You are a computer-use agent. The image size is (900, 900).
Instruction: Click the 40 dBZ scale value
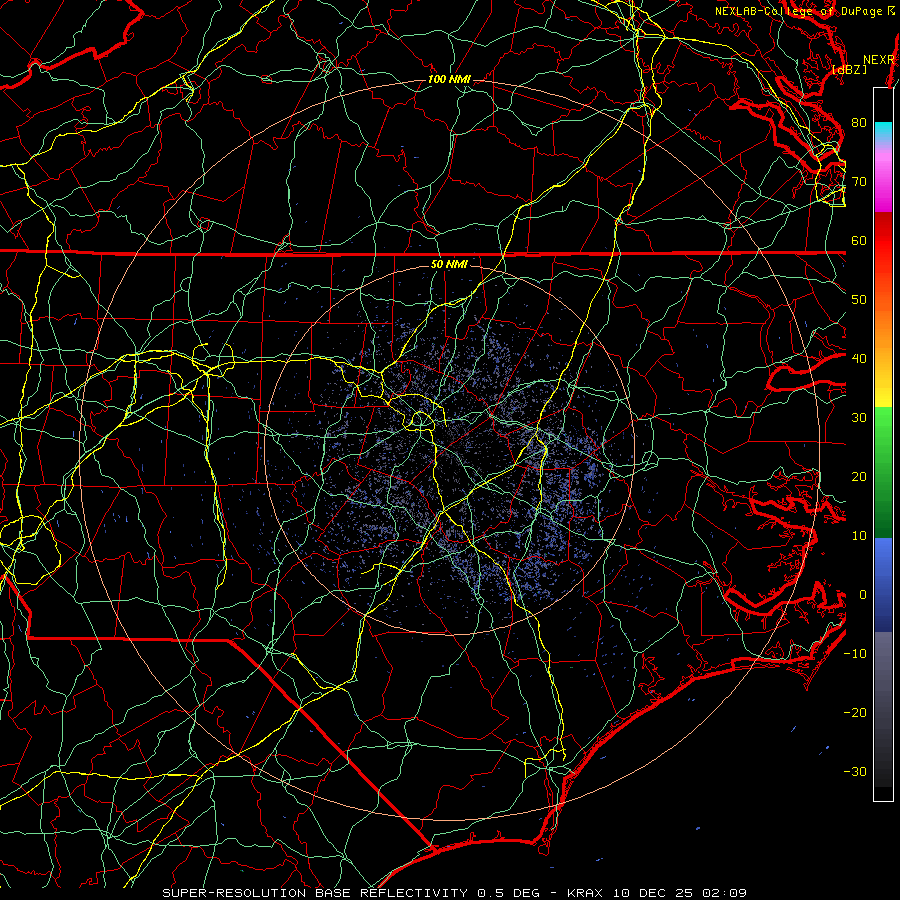(x=859, y=358)
